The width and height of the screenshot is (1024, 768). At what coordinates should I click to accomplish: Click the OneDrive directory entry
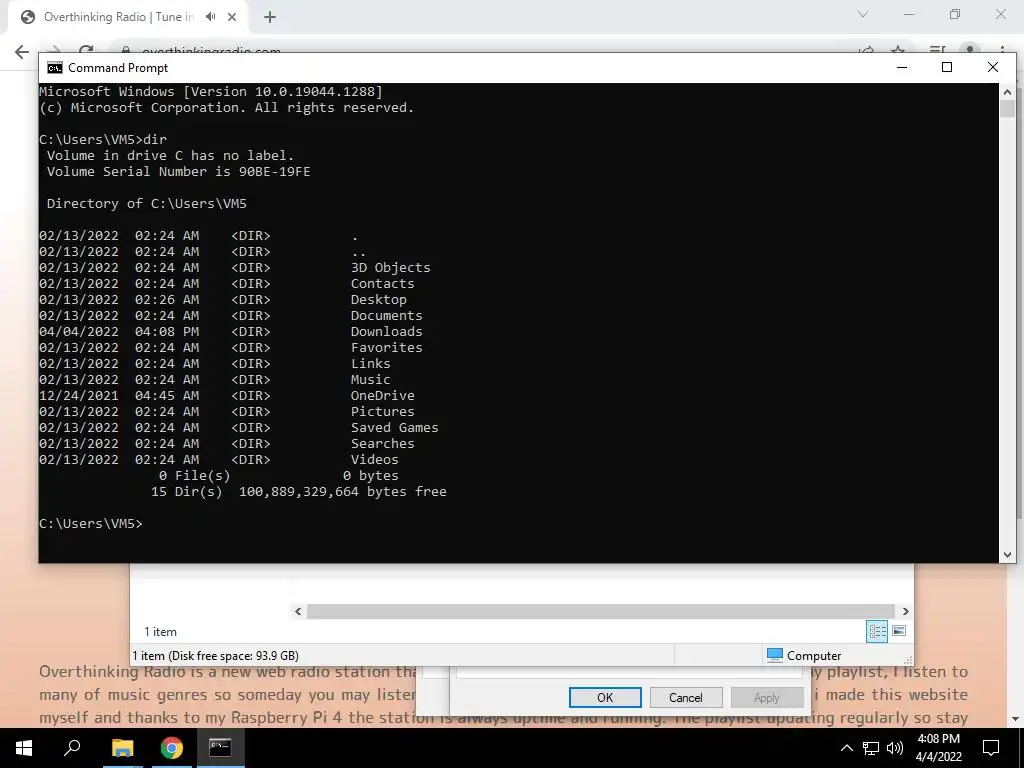[x=383, y=396]
